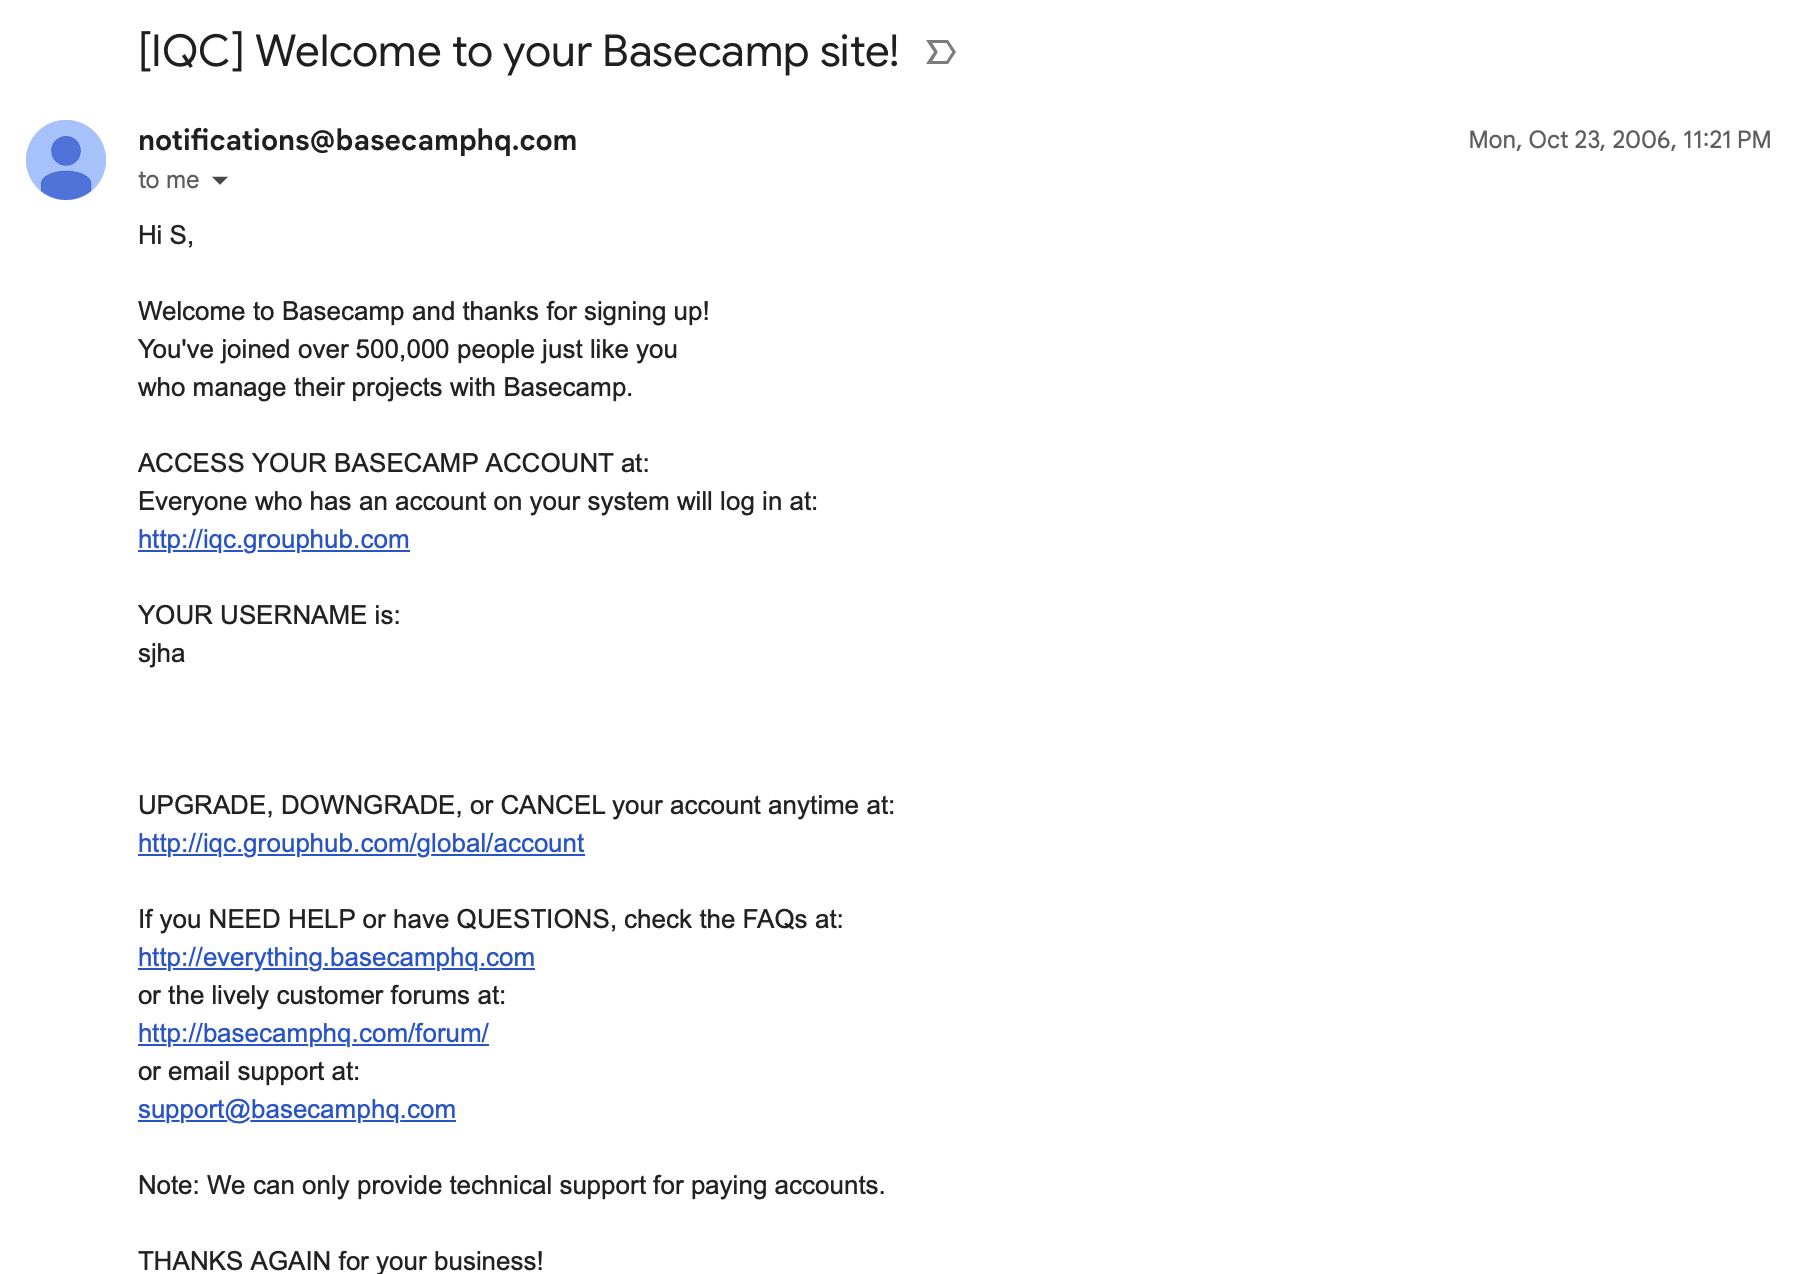Click the email timestamp Mon, Oct 23, 2006
The image size is (1802, 1274).
pos(1618,140)
